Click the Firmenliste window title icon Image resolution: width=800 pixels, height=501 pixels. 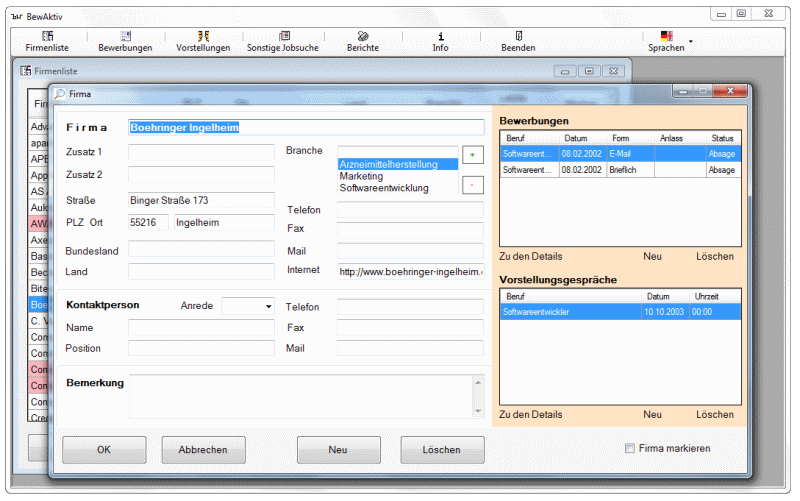click(x=26, y=71)
